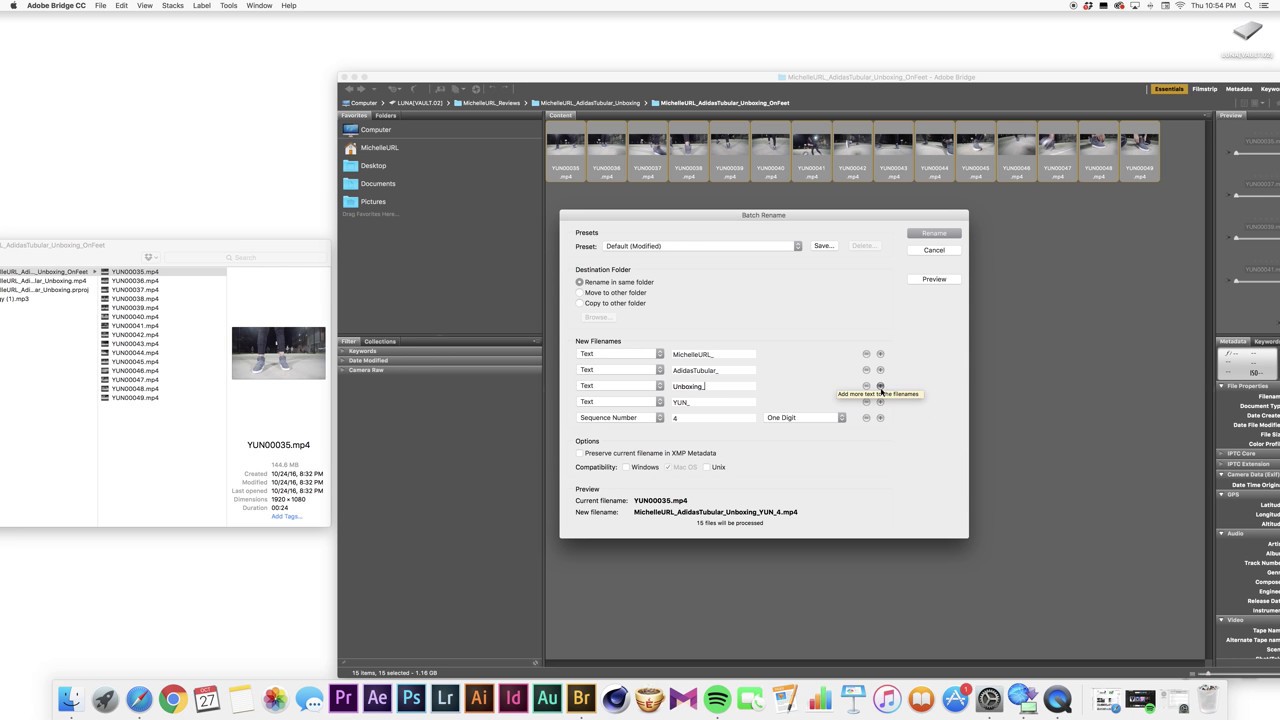Open Adobe Illustrator from the Dock
Viewport: 1280px width, 720px height.
pos(479,698)
